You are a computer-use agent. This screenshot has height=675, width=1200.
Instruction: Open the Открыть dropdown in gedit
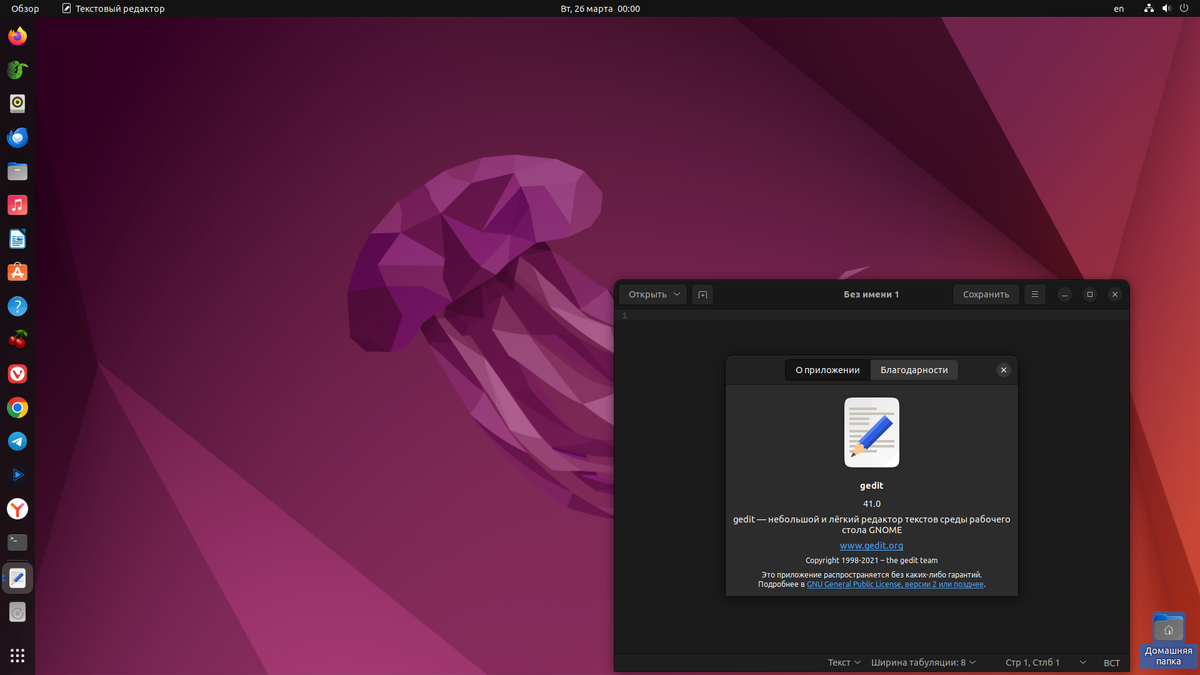pos(652,294)
